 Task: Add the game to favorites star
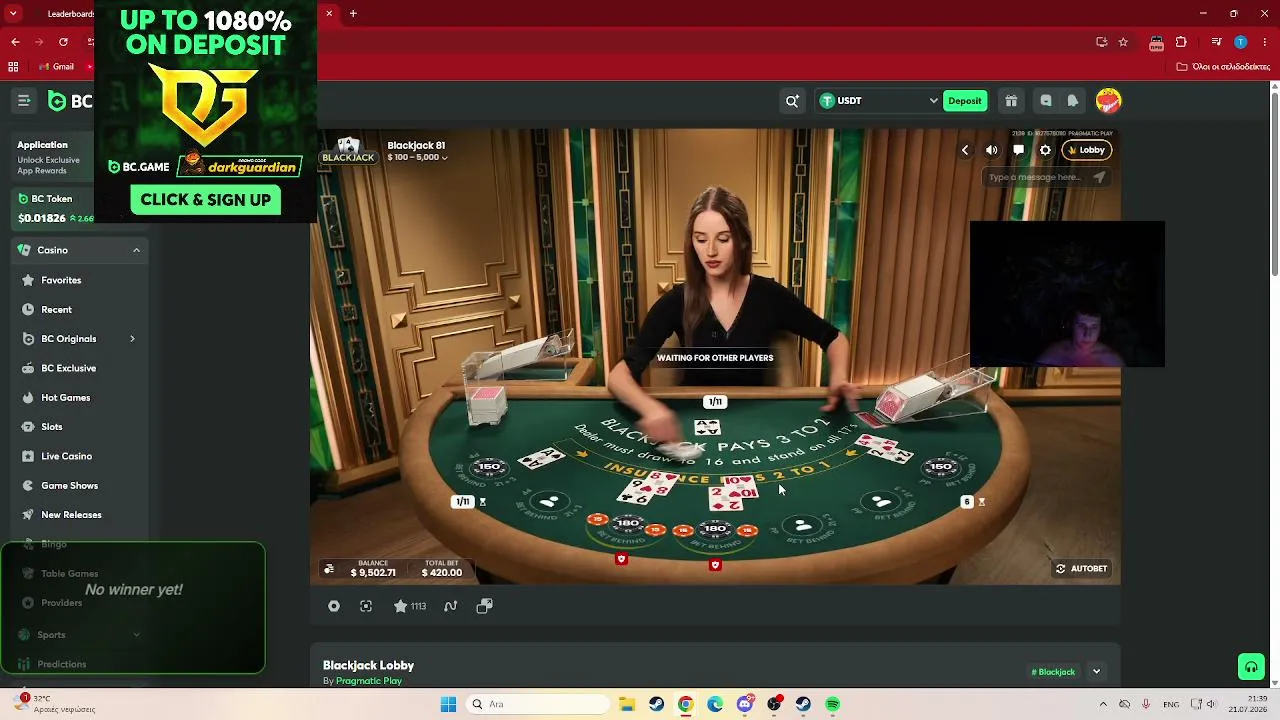[x=400, y=606]
